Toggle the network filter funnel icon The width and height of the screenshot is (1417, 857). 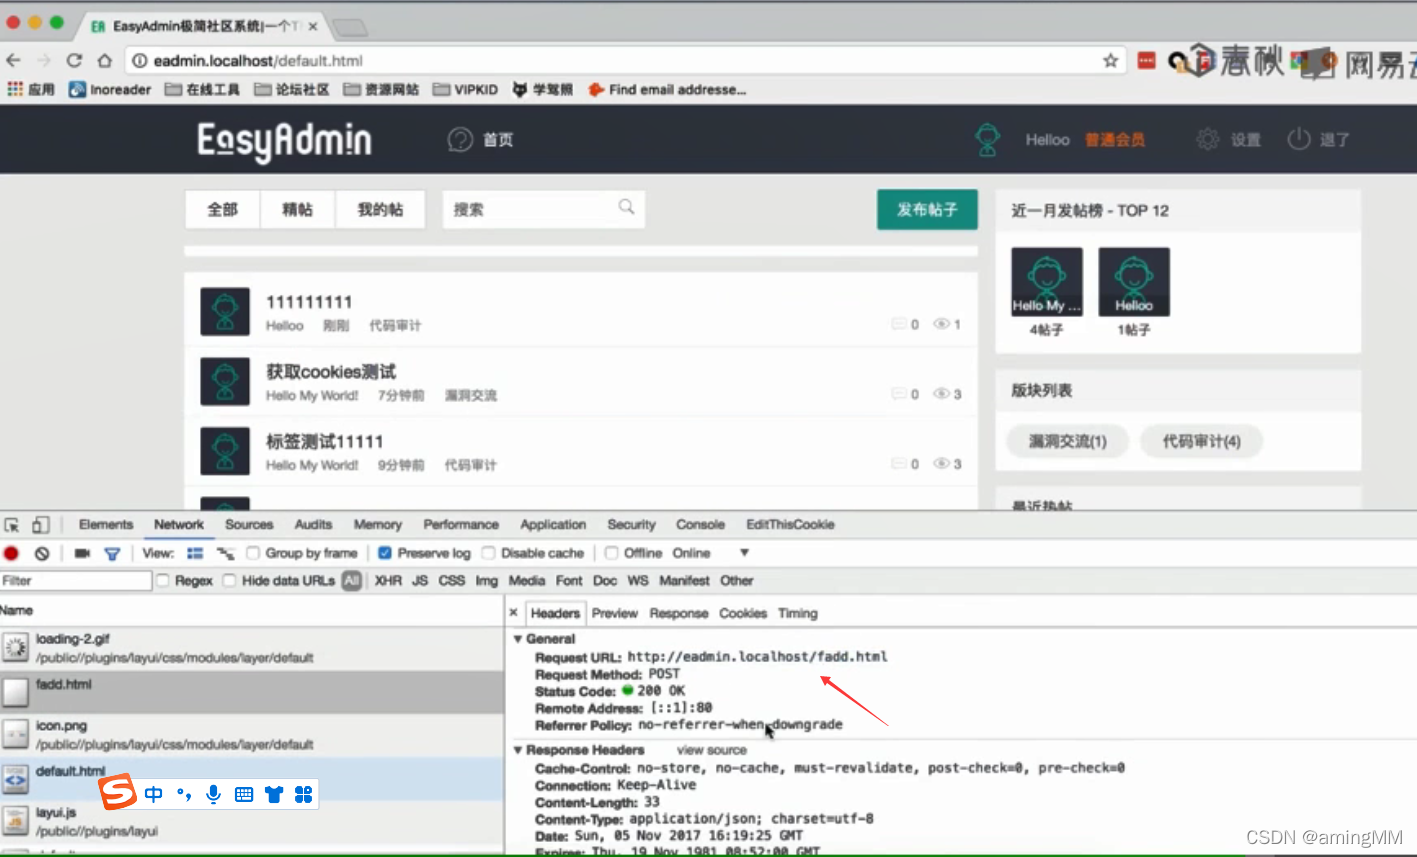pyautogui.click(x=112, y=553)
